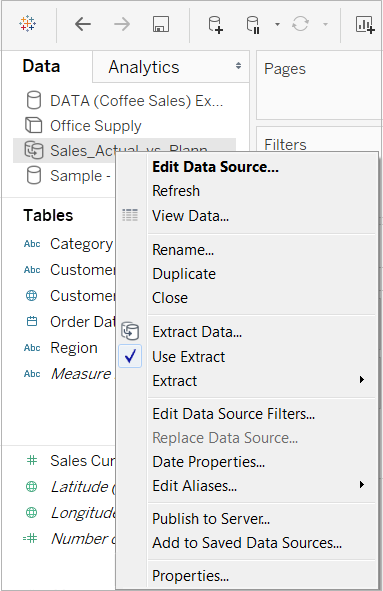Click the New Worksheet chart icon

pos(365,24)
